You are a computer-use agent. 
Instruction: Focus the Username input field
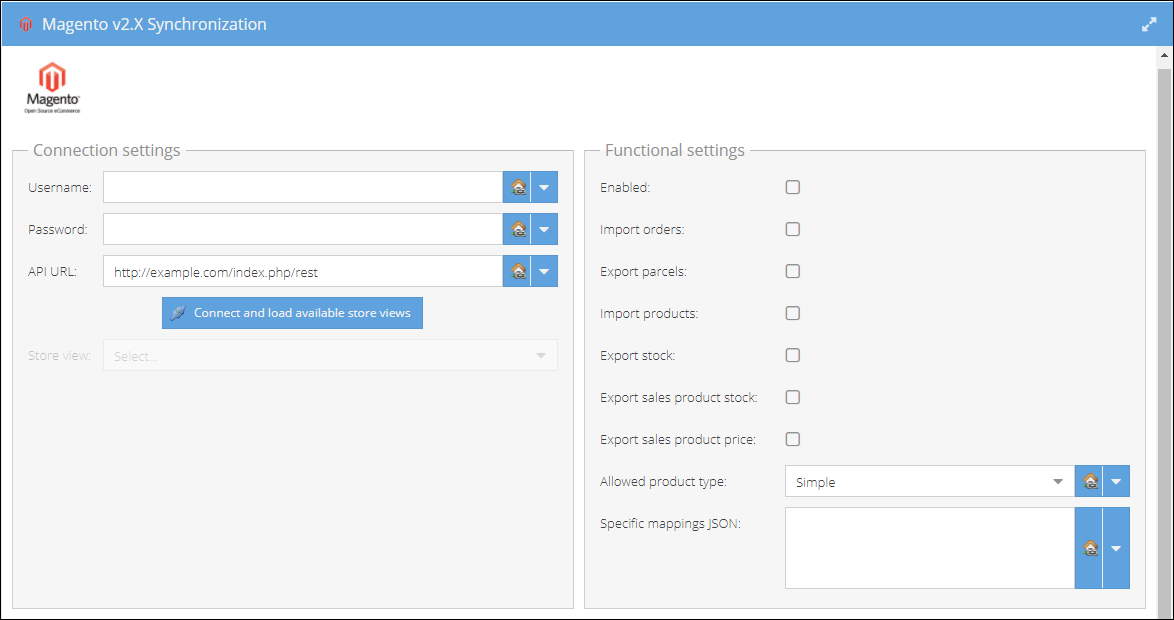point(303,187)
